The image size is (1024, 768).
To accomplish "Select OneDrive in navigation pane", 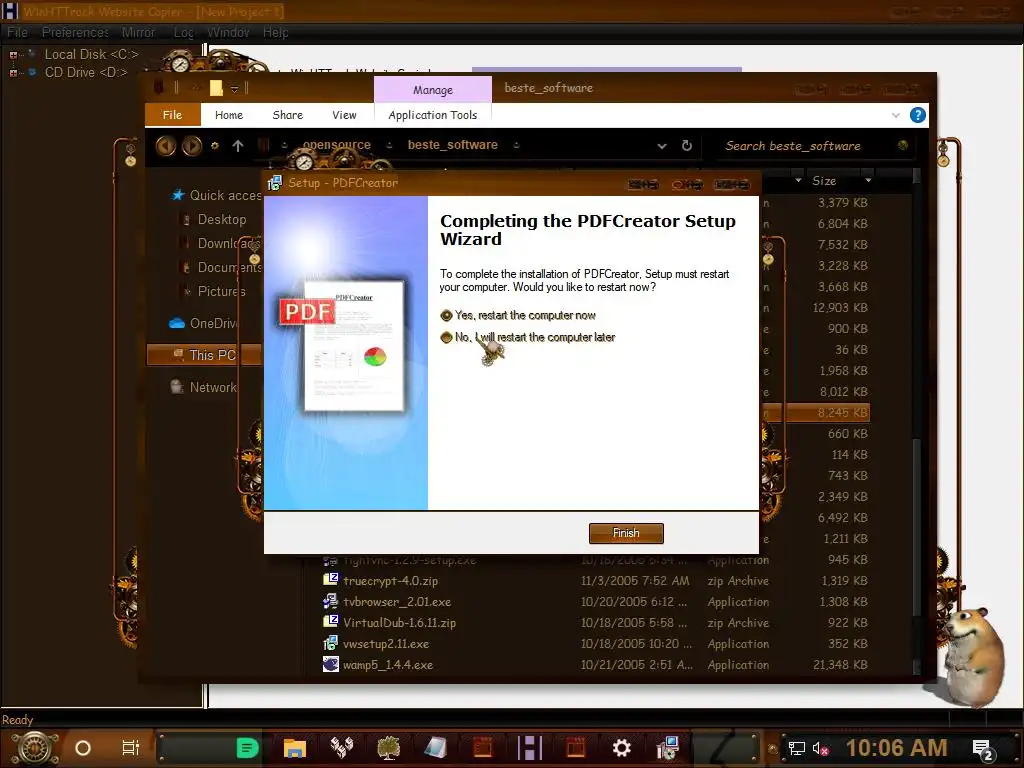I will point(205,323).
